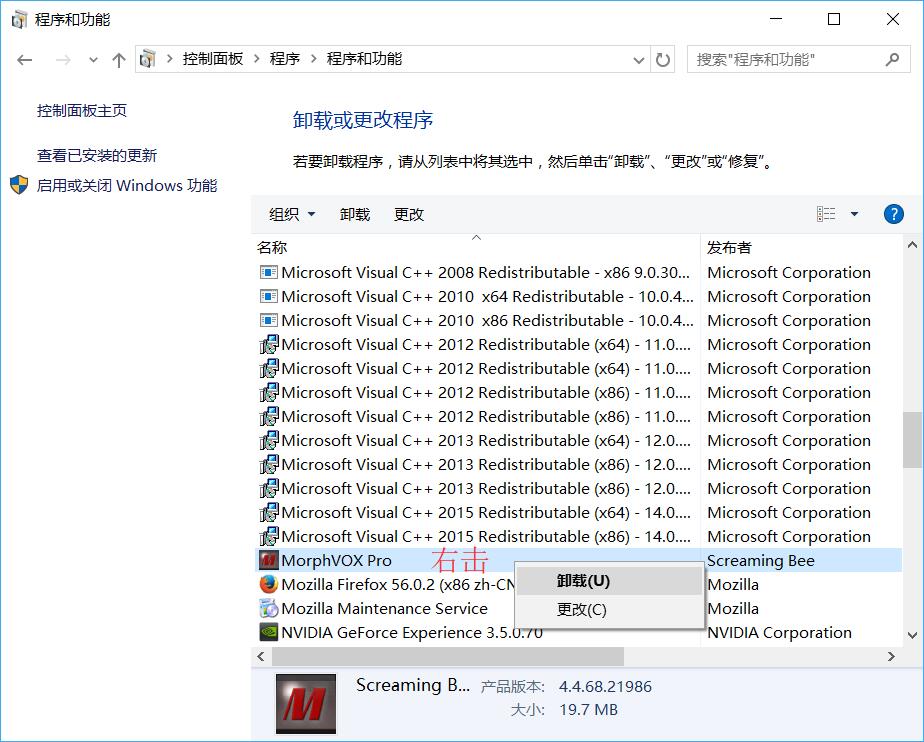Click the 卸载 toolbar button
The width and height of the screenshot is (924, 742).
pyautogui.click(x=355, y=214)
